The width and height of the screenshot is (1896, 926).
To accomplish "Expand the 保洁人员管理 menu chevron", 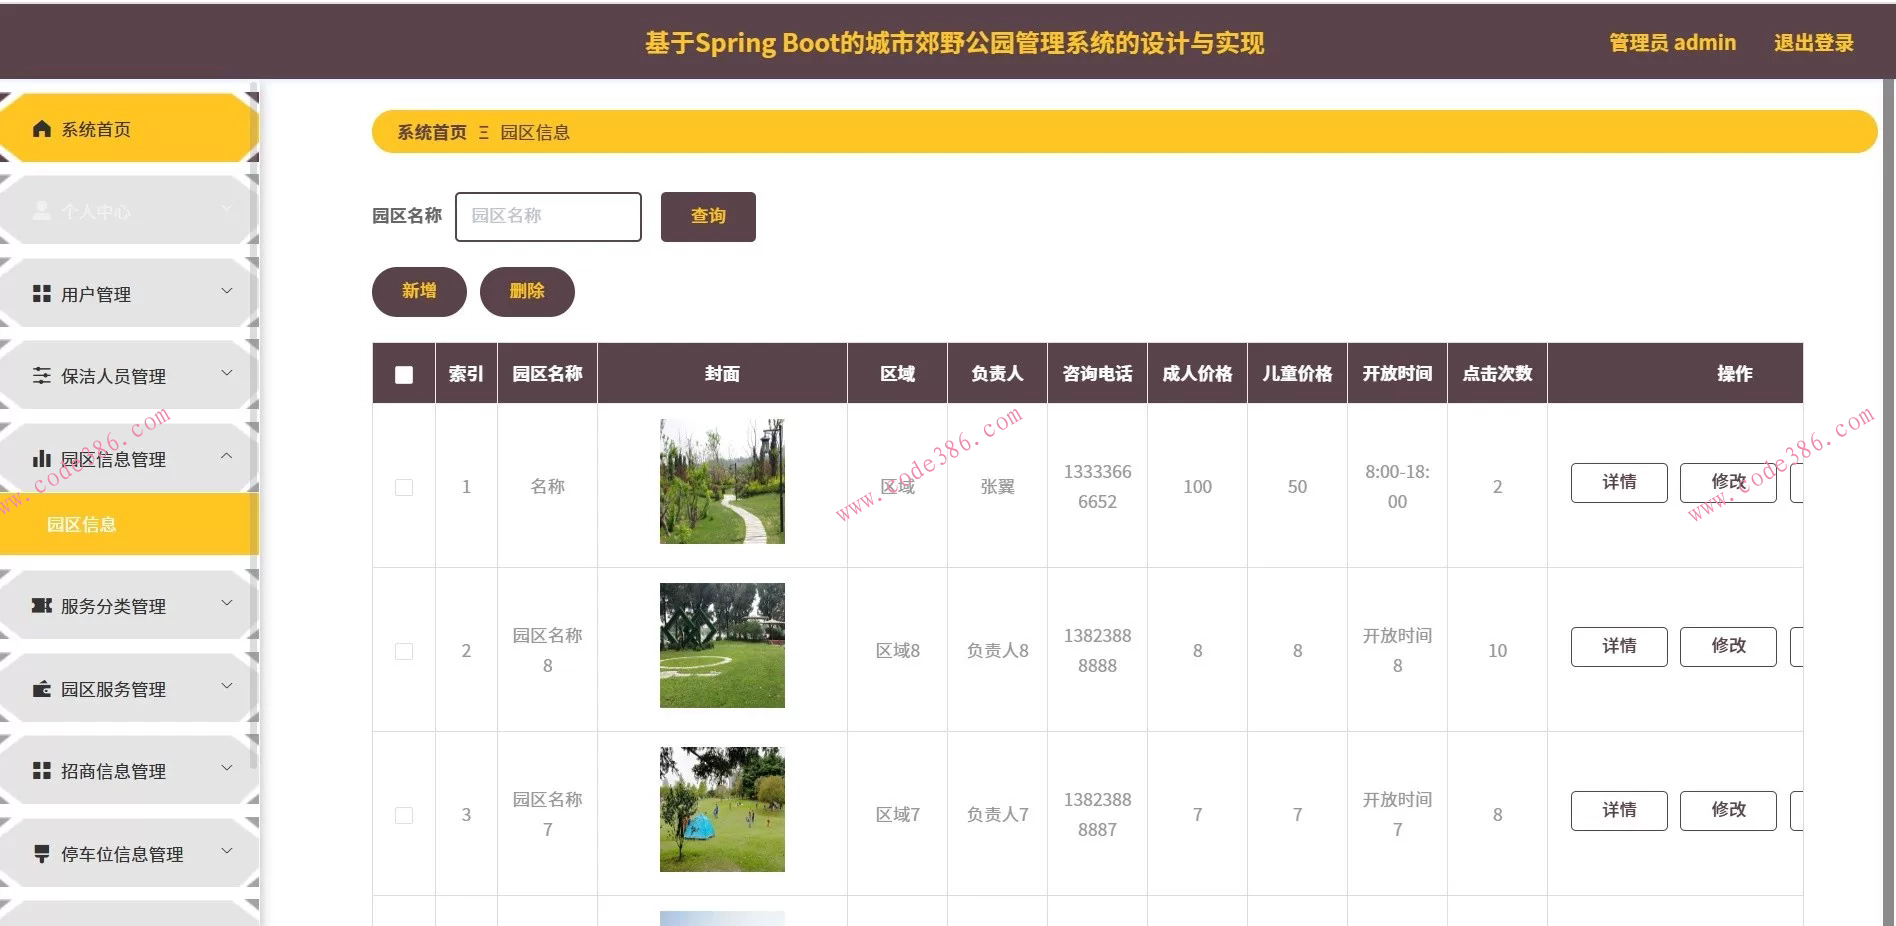I will [227, 373].
